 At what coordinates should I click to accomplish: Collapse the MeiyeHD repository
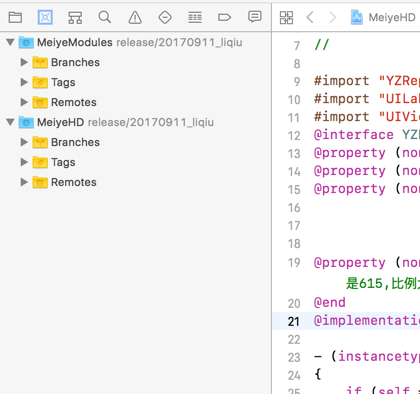pos(11,122)
